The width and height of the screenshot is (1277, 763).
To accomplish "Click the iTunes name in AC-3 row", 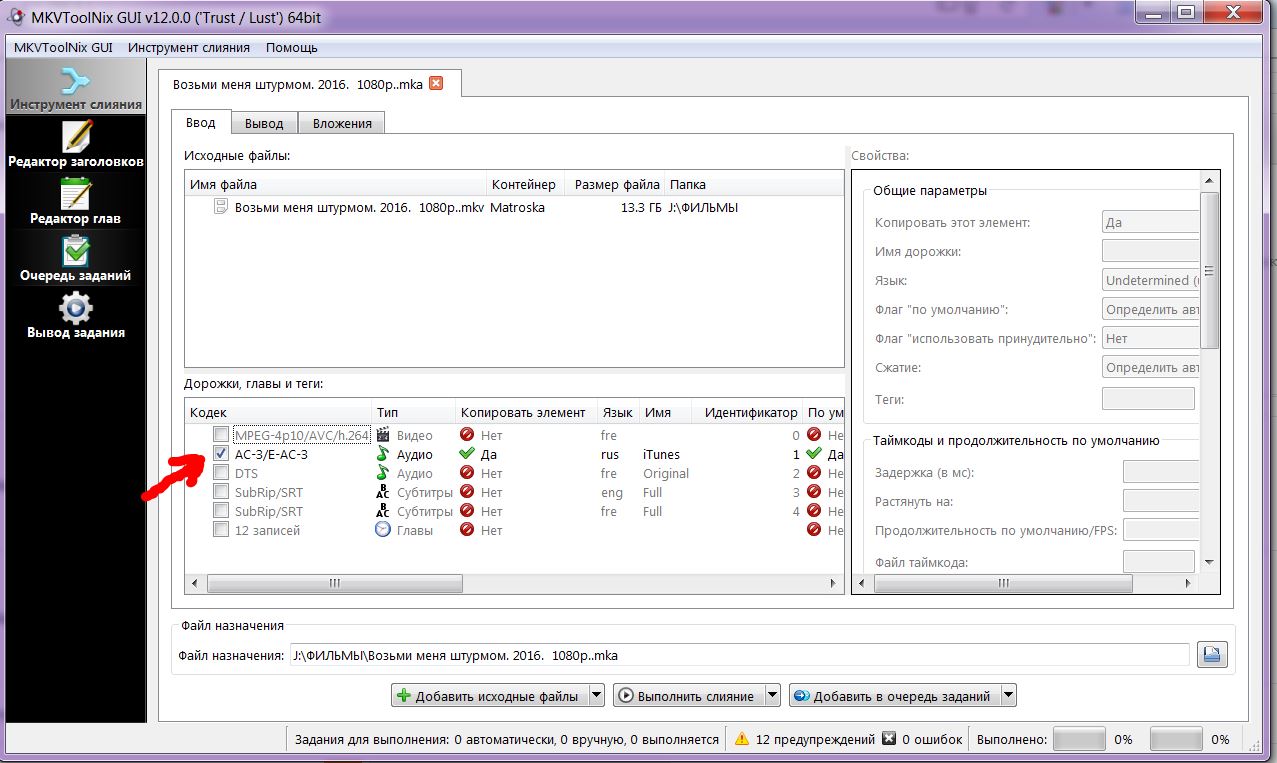I will [x=662, y=454].
